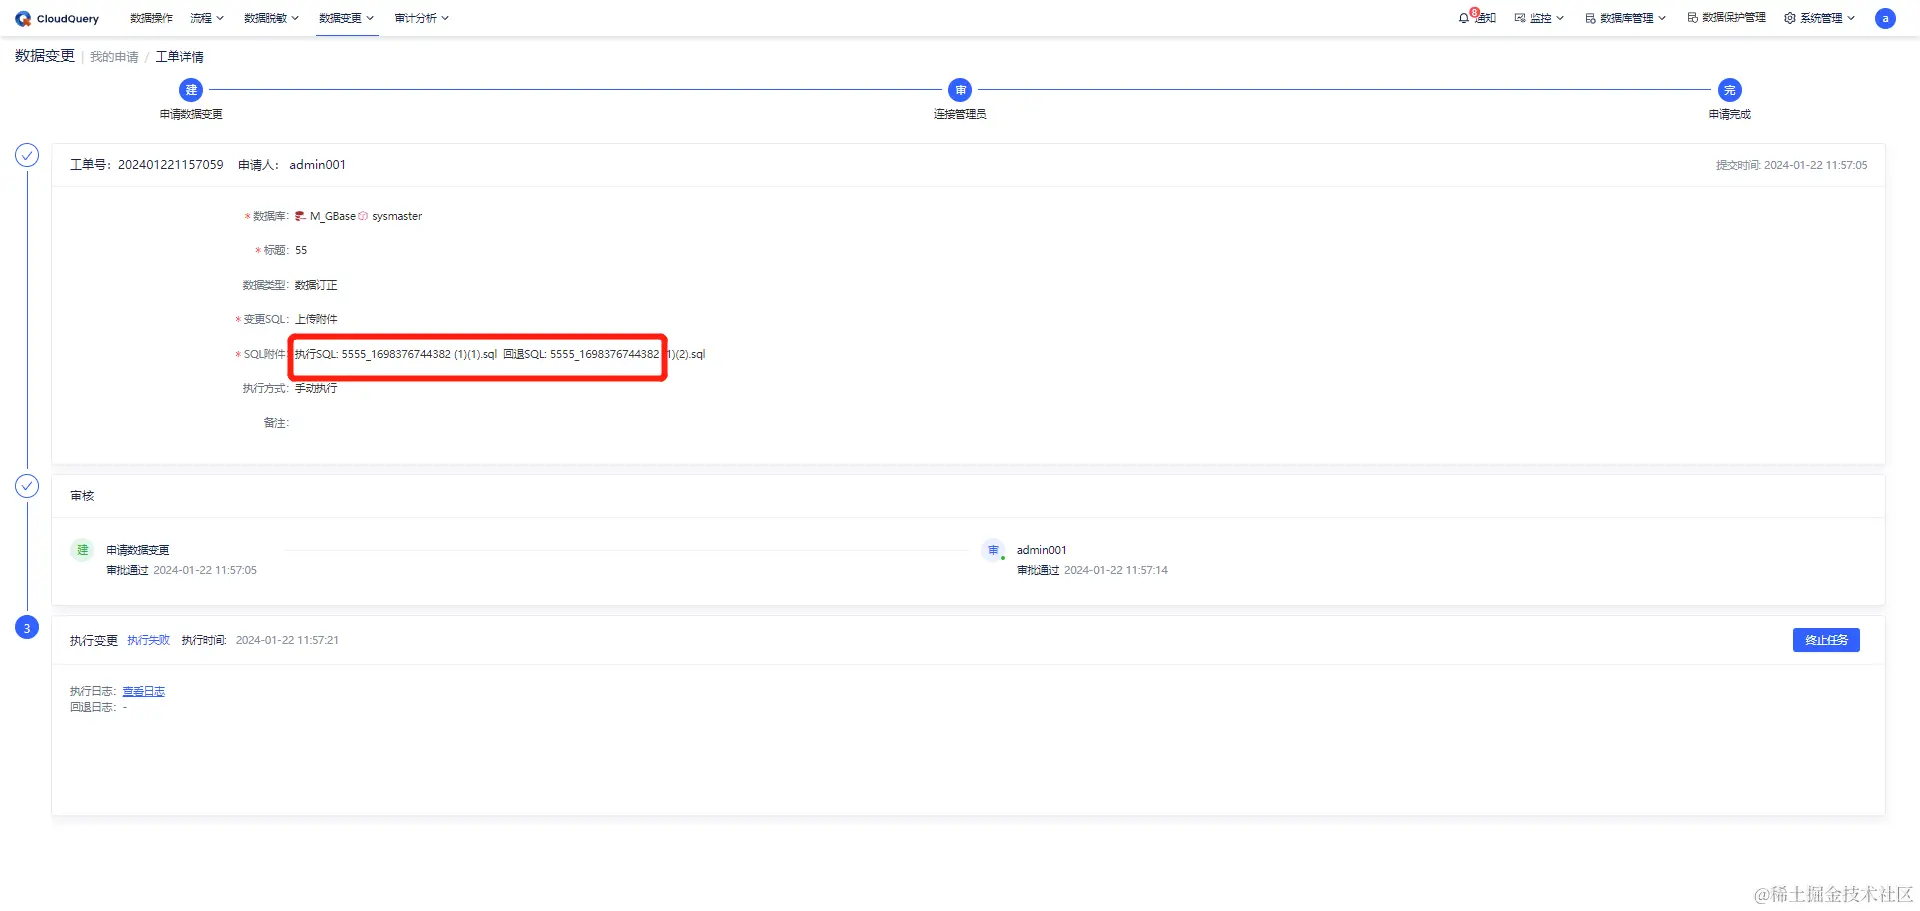Click the 审 step circle in progress bar
This screenshot has height=911, width=1920.
[960, 90]
